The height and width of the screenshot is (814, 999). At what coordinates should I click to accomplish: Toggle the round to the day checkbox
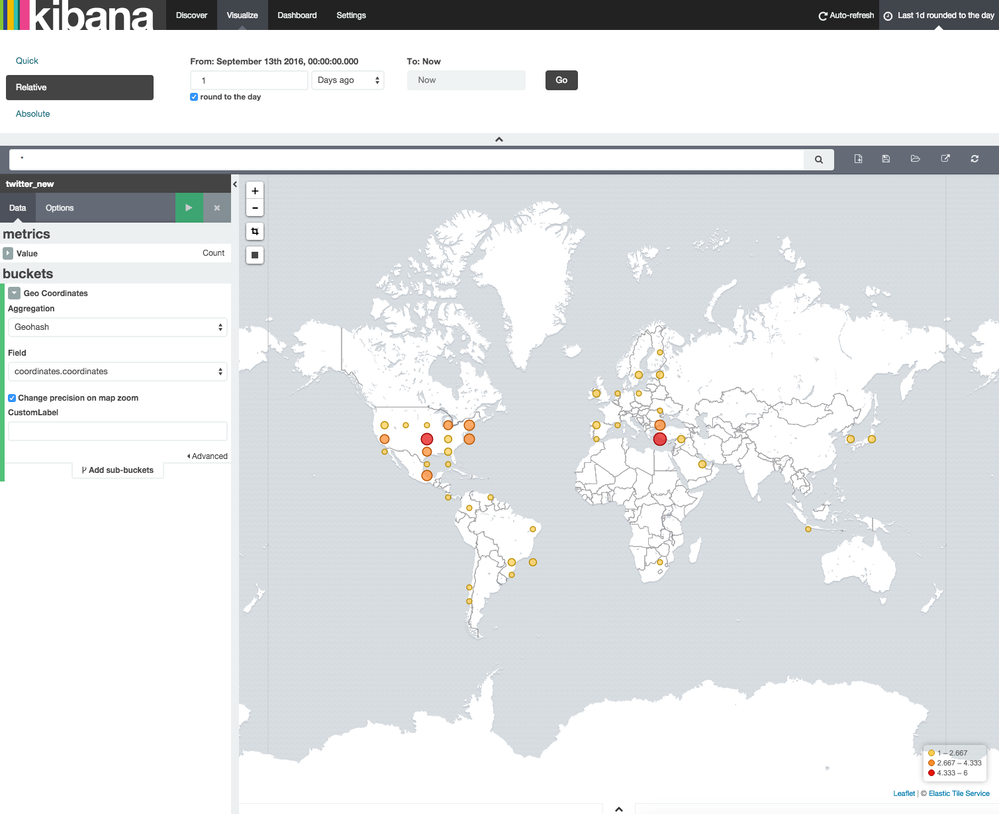(x=193, y=97)
